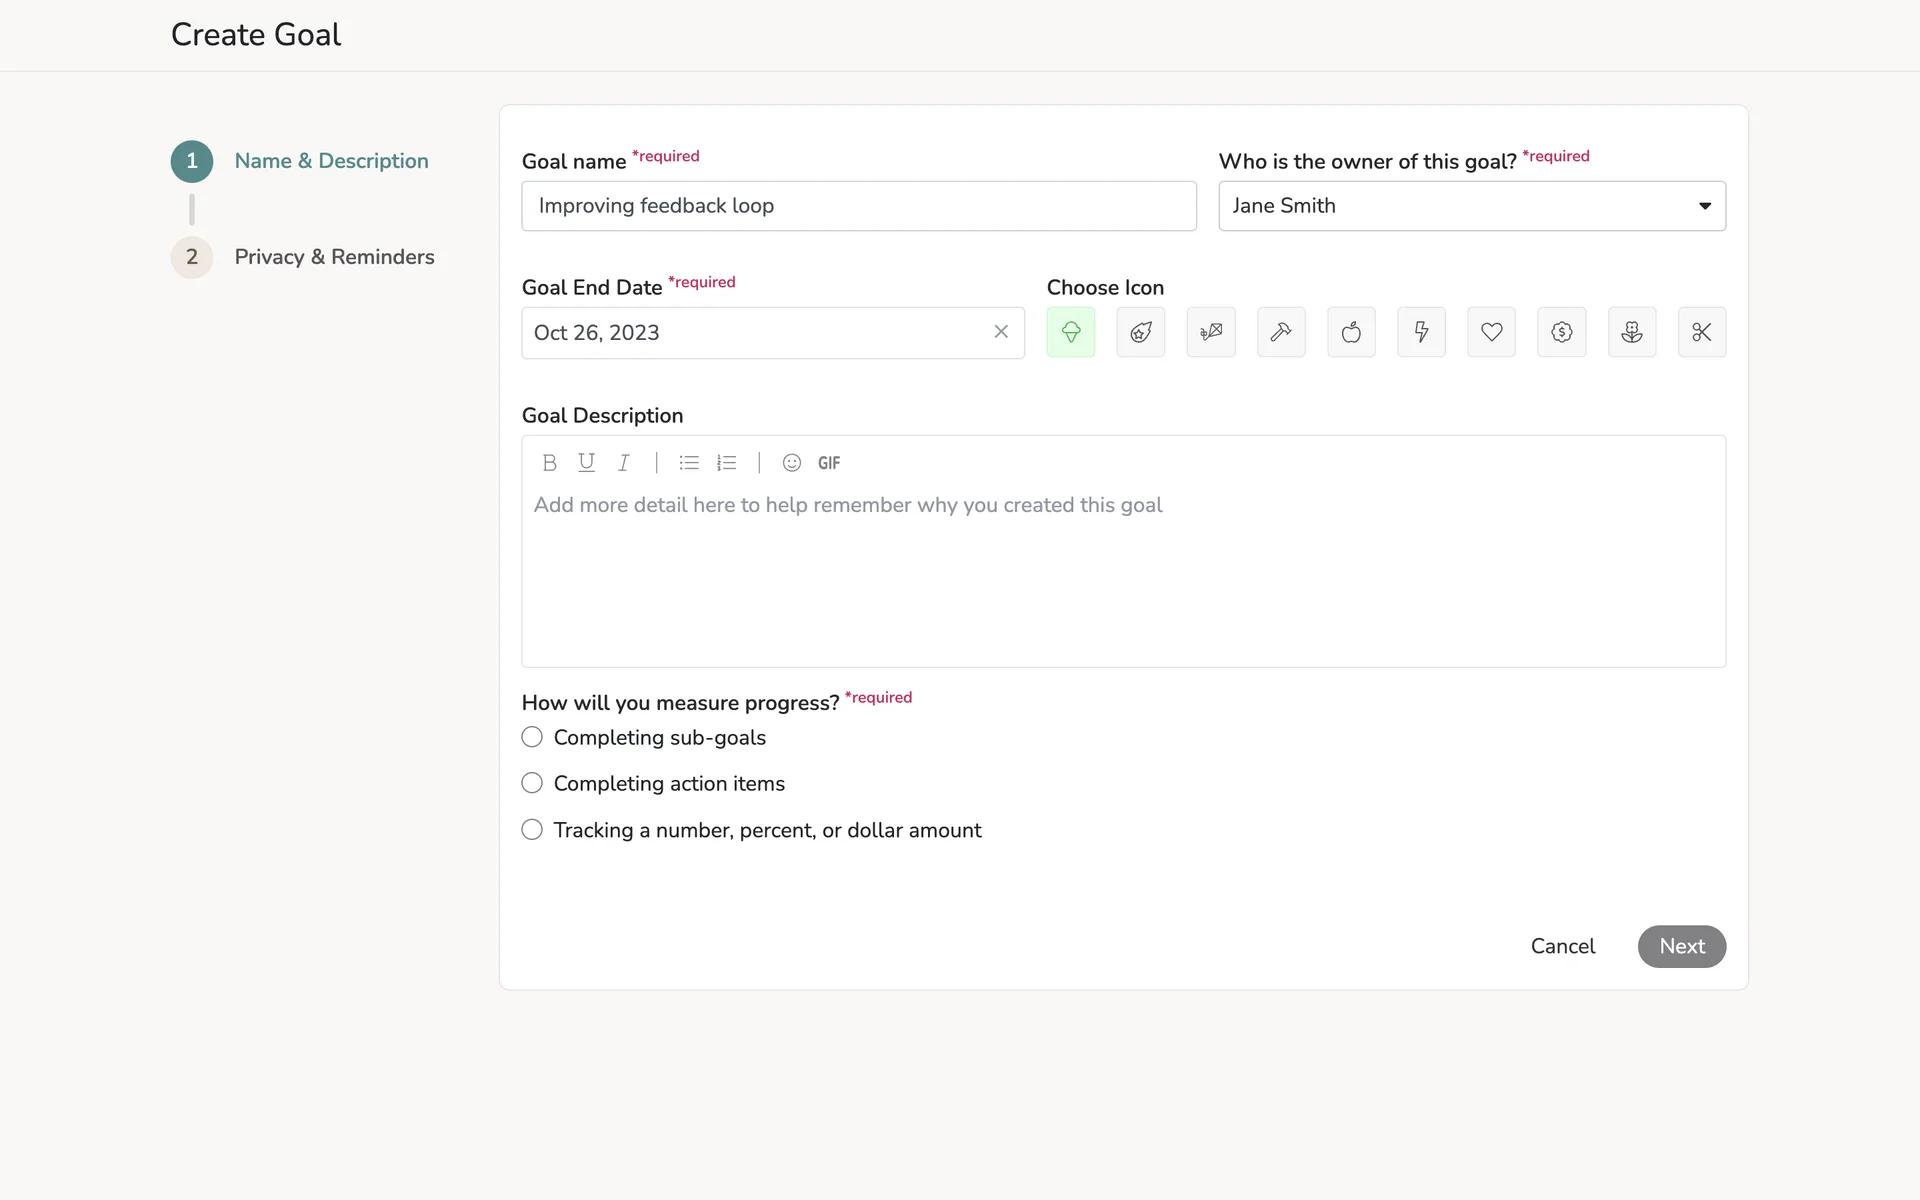Choose the apple goal icon
1920x1200 pixels.
(1351, 332)
